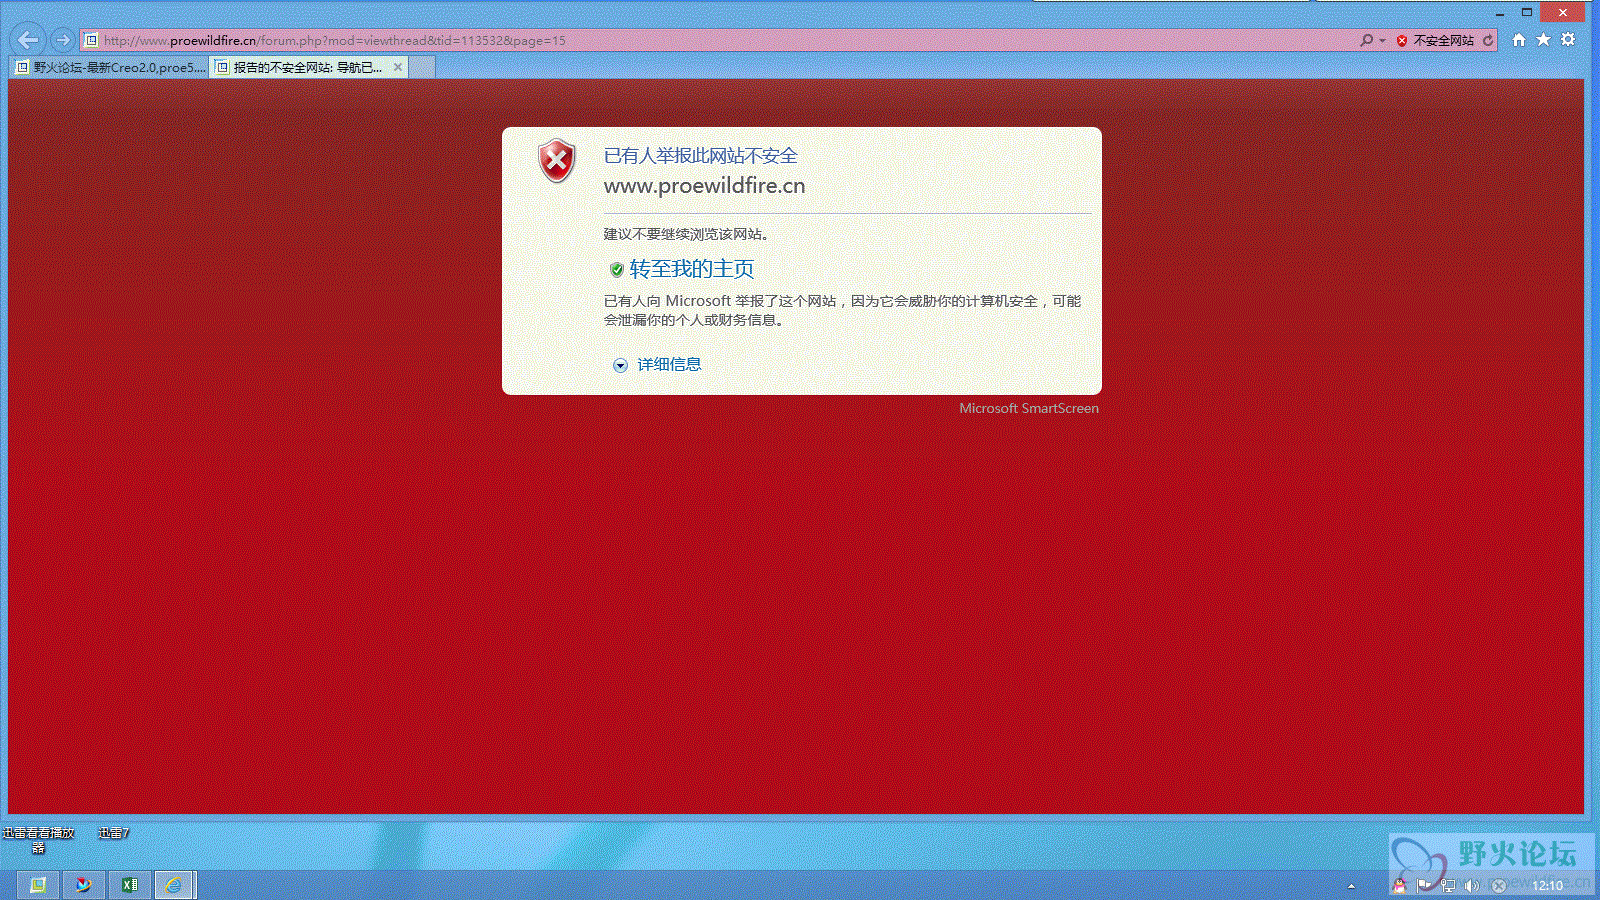The height and width of the screenshot is (900, 1600).
Task: Open the colorful bird app in taskbar
Action: [84, 885]
